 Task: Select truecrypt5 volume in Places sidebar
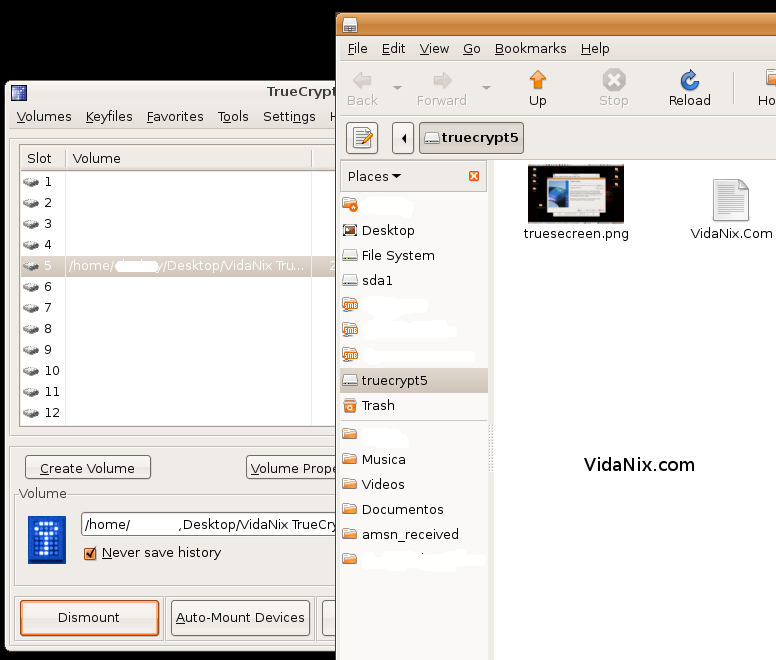[x=414, y=380]
